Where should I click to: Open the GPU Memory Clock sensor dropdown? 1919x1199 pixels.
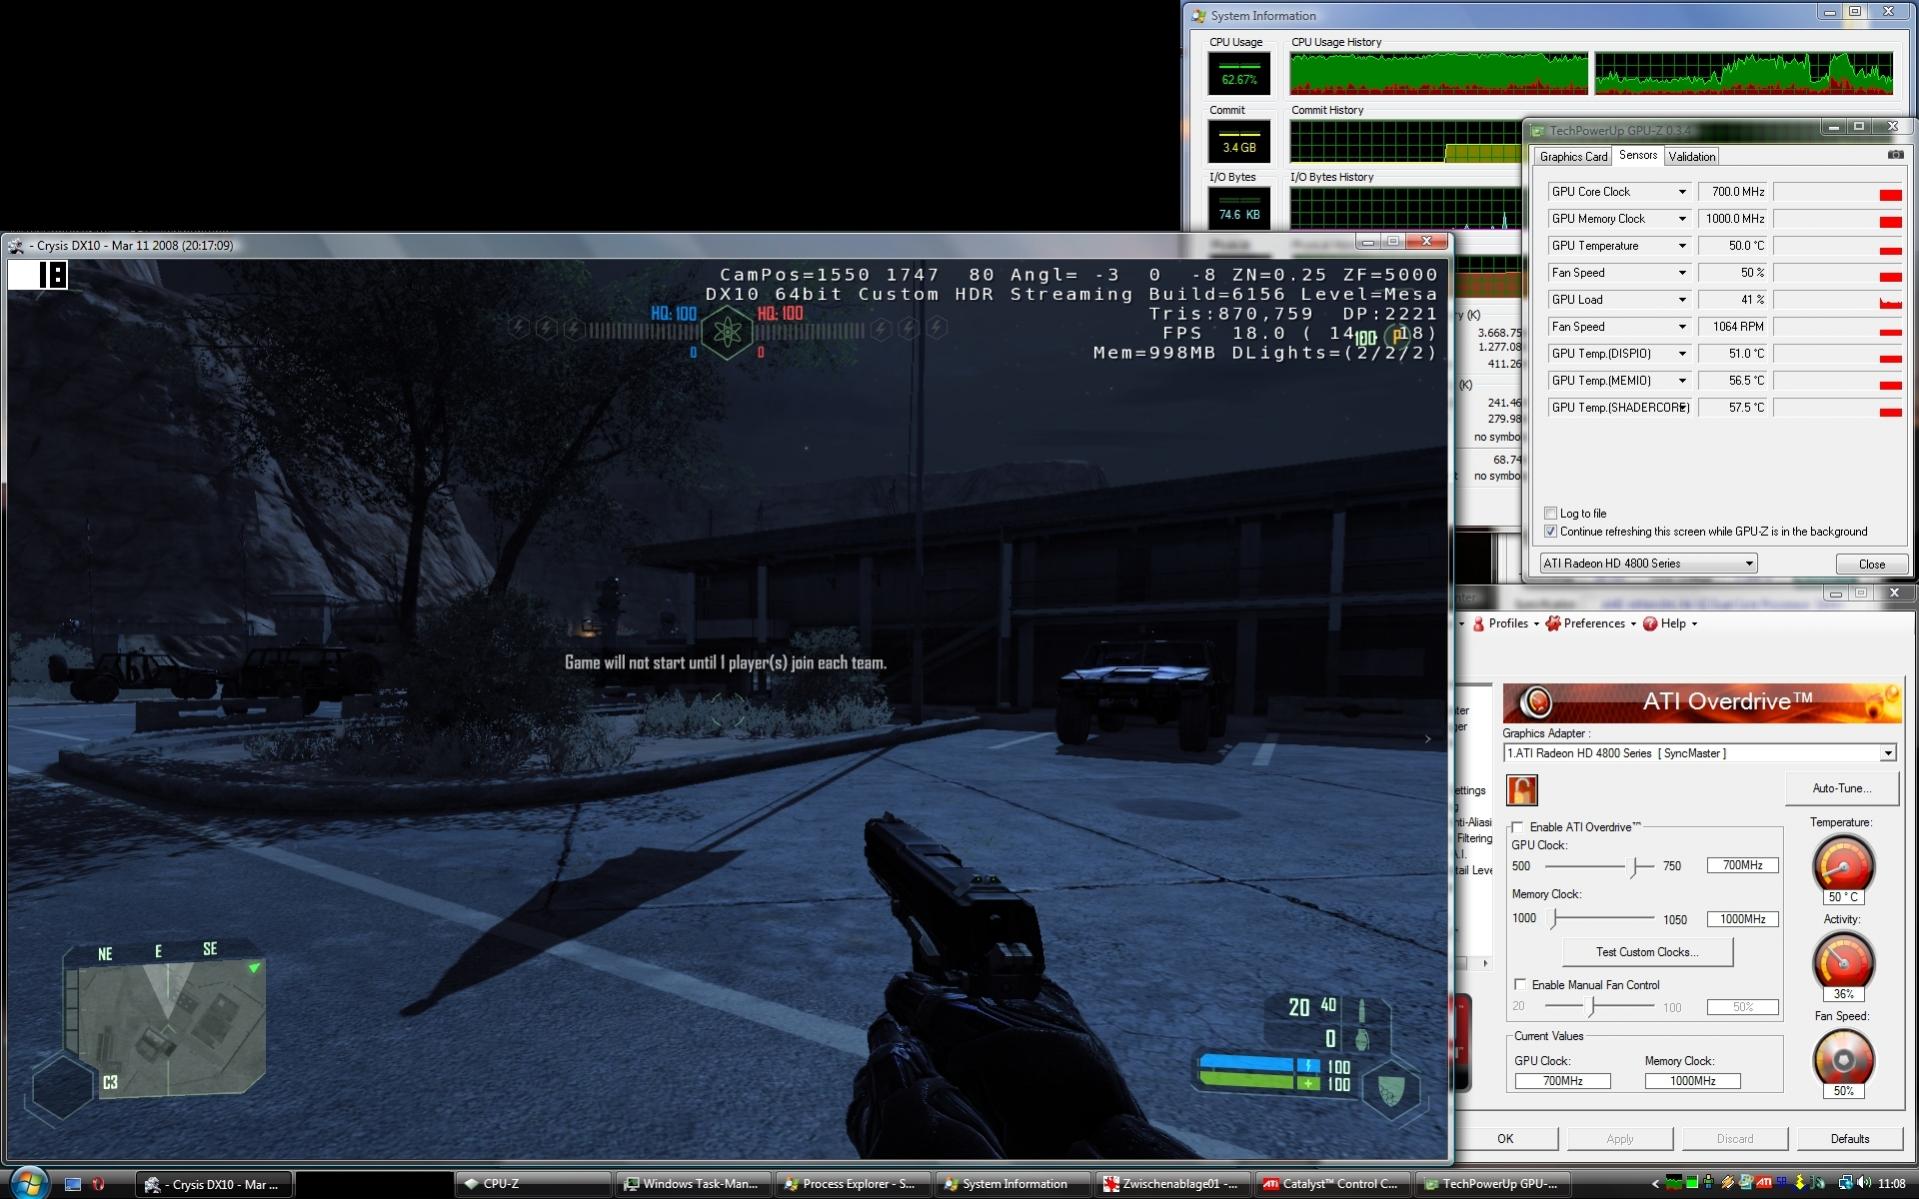(1682, 219)
